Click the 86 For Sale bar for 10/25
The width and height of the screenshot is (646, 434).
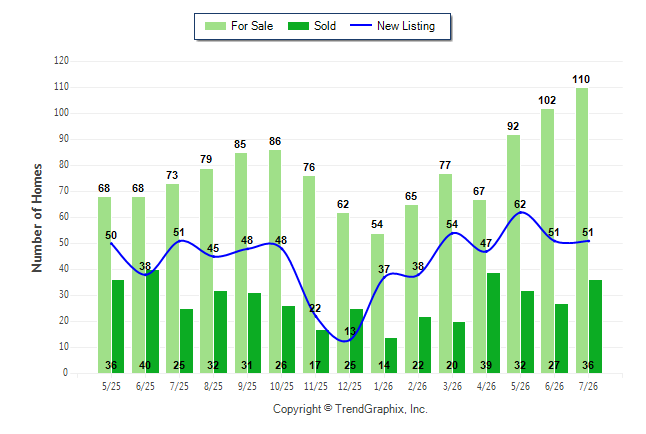[x=275, y=262]
